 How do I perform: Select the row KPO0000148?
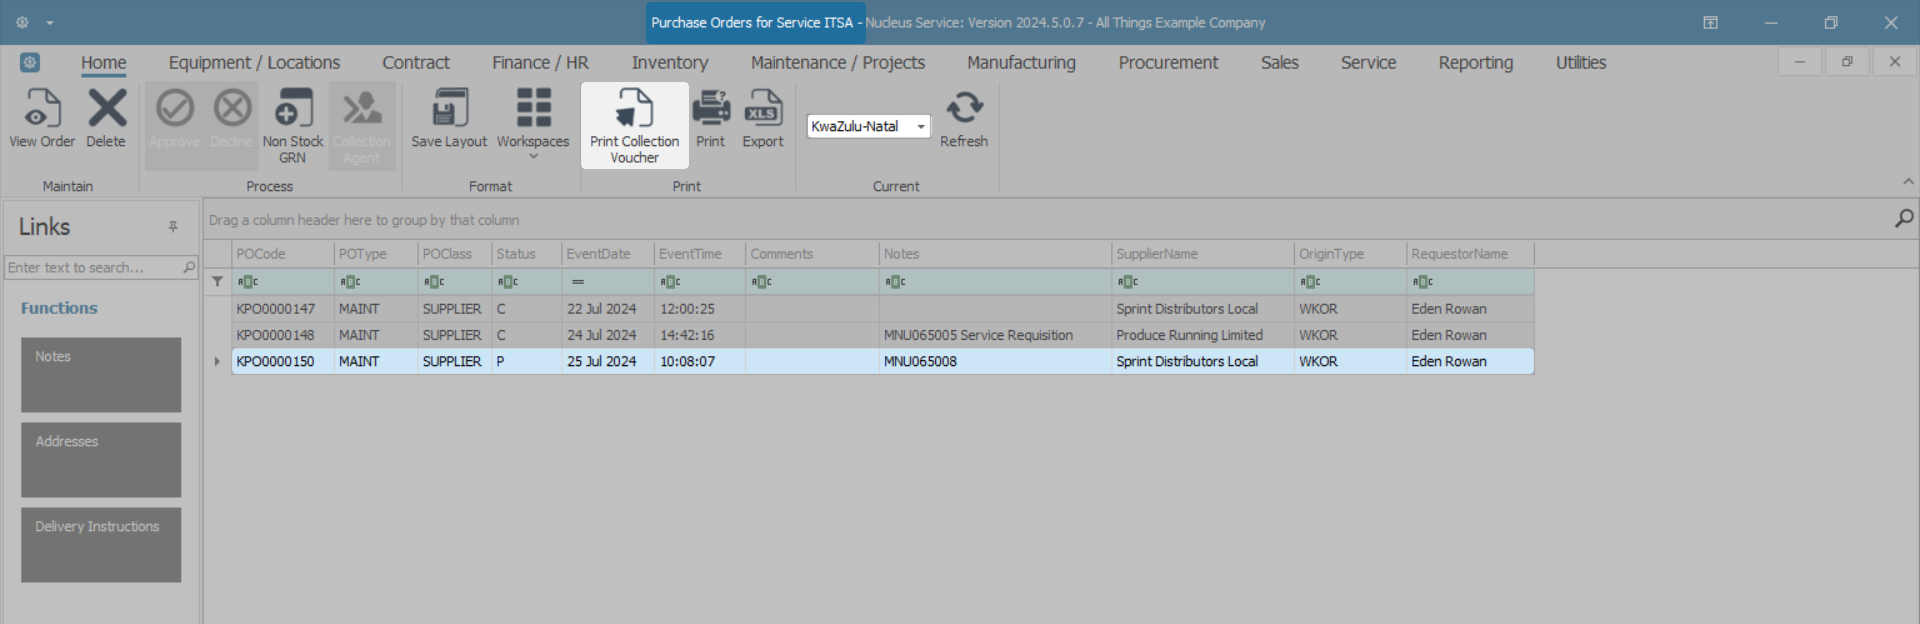point(883,335)
